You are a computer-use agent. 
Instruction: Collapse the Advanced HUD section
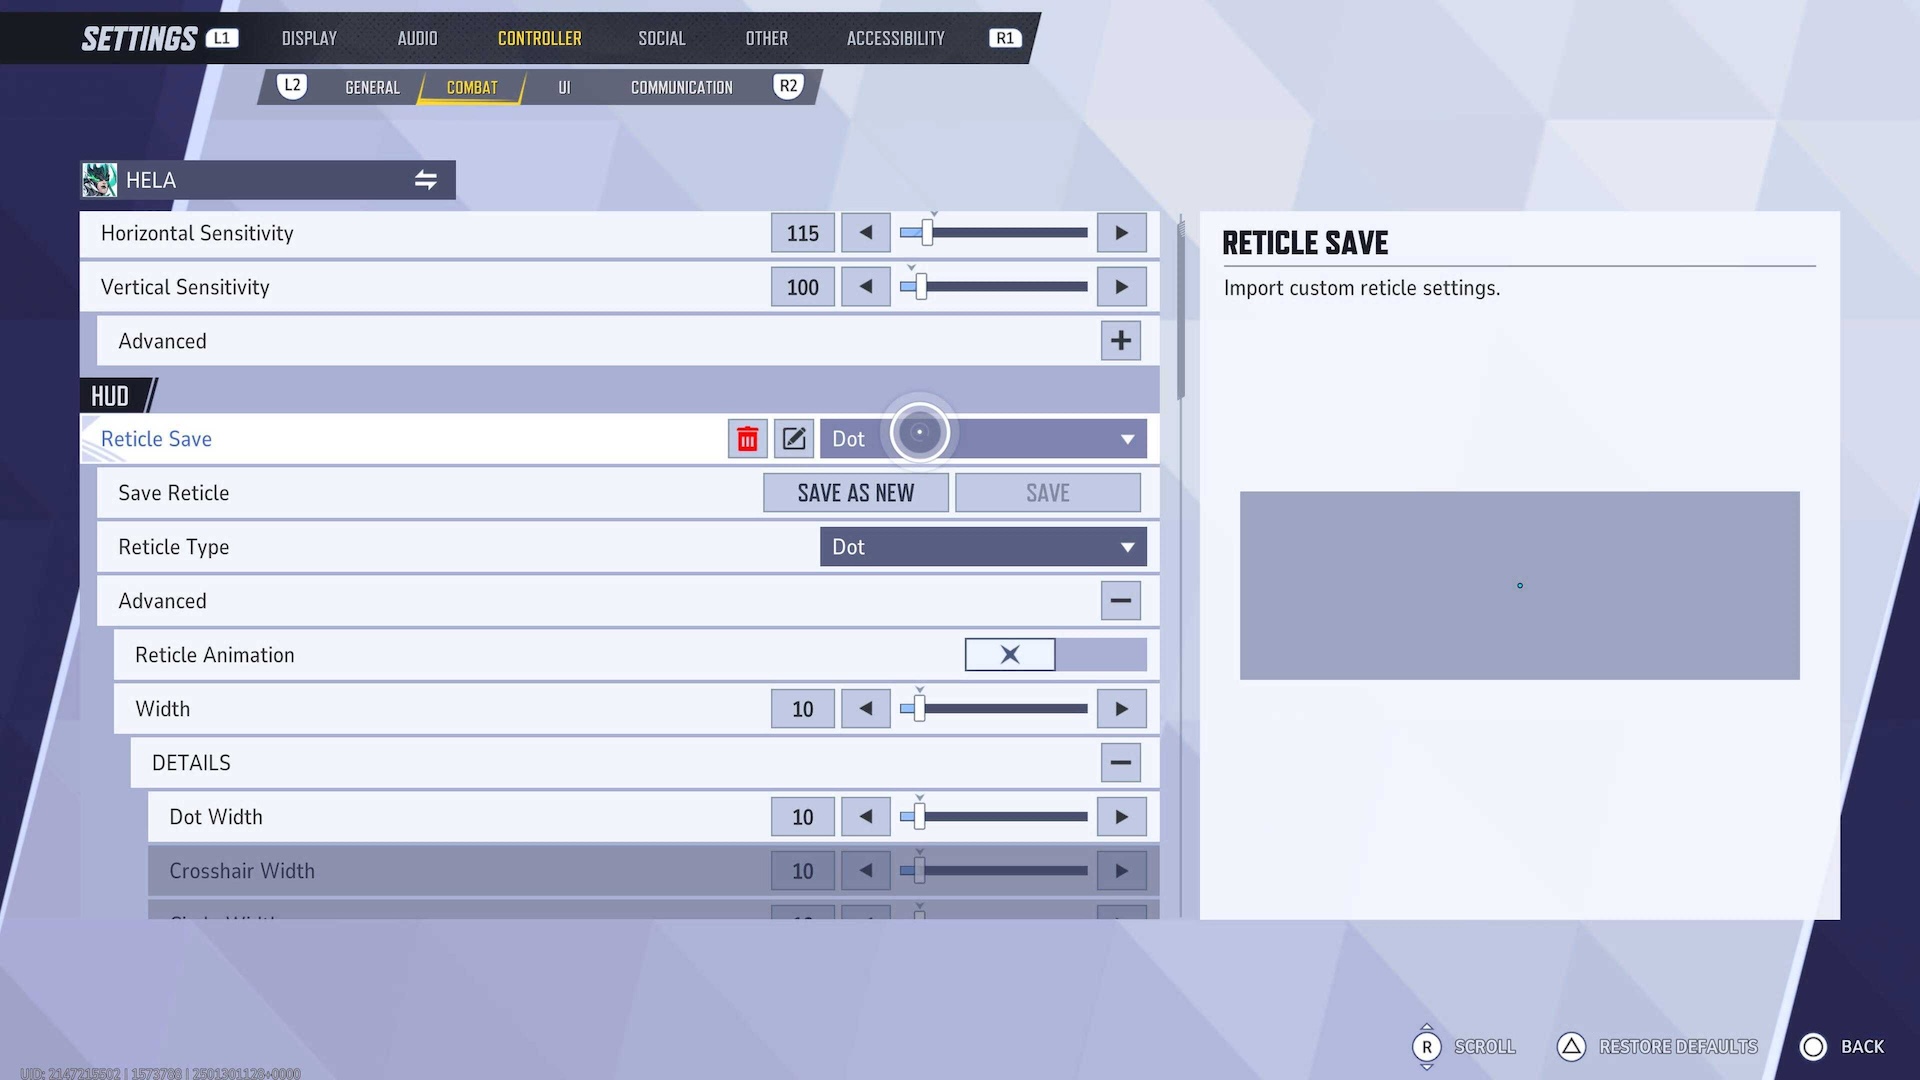1120,600
